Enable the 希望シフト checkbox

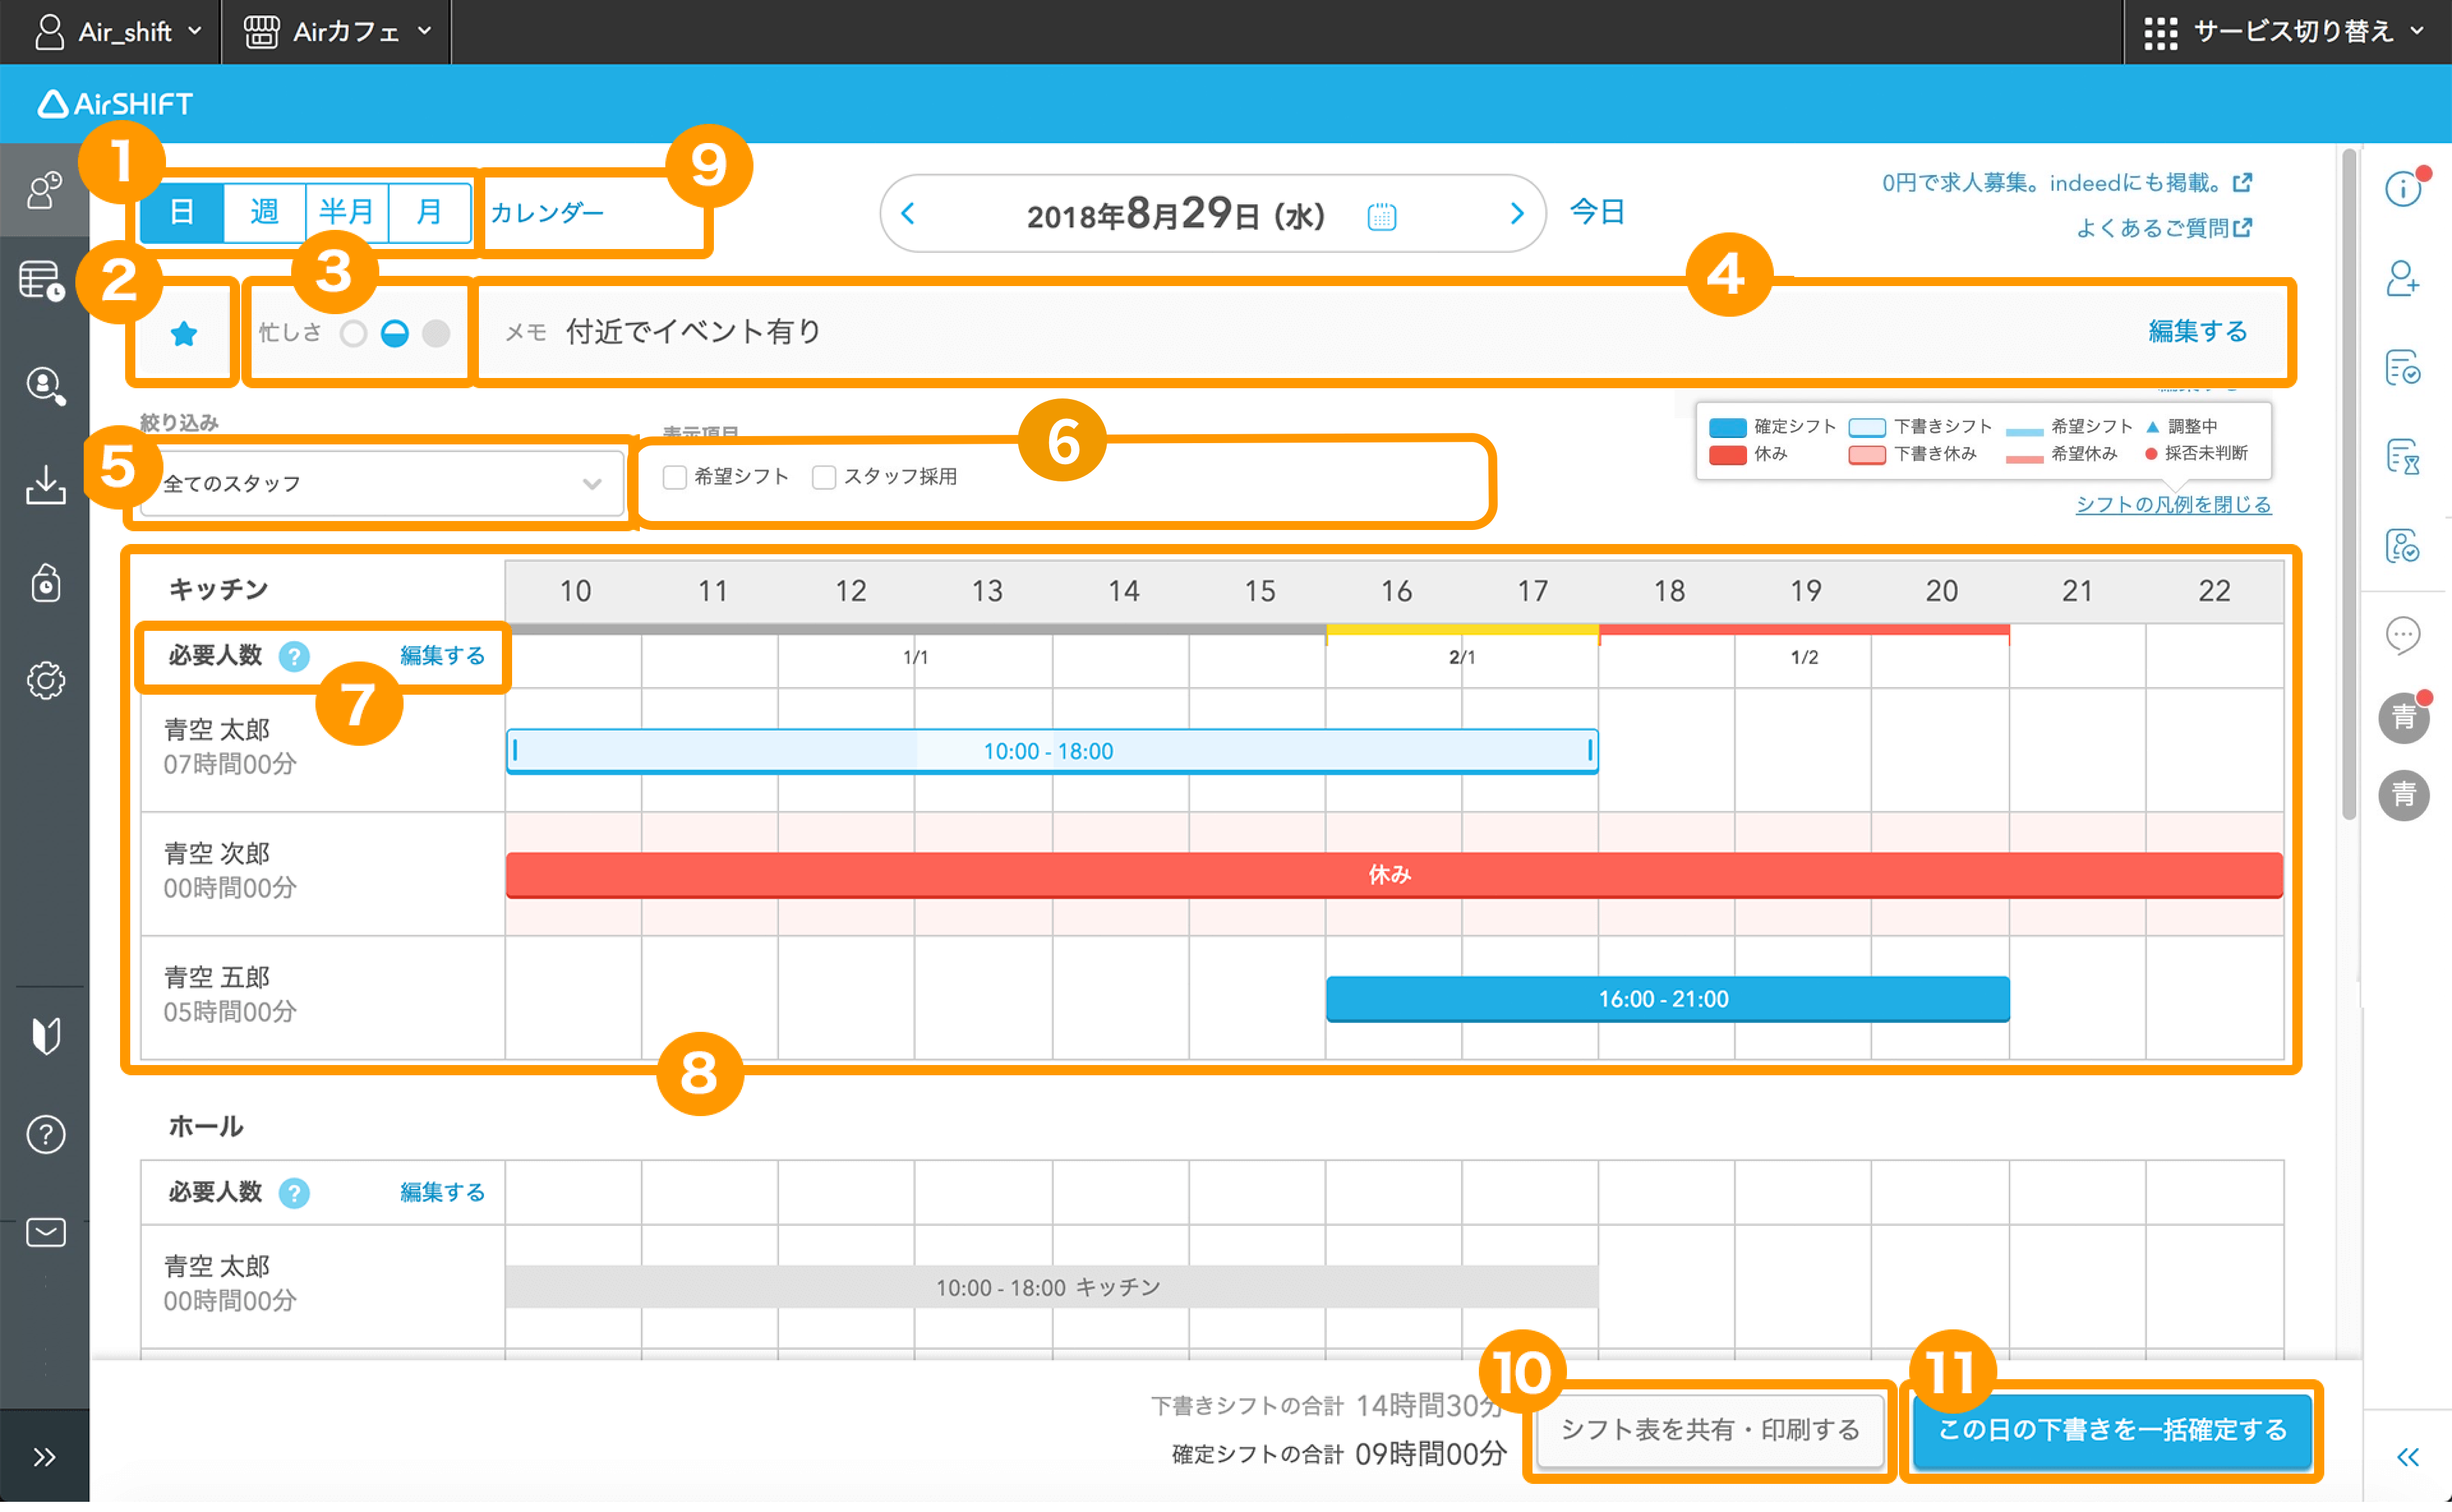(675, 478)
